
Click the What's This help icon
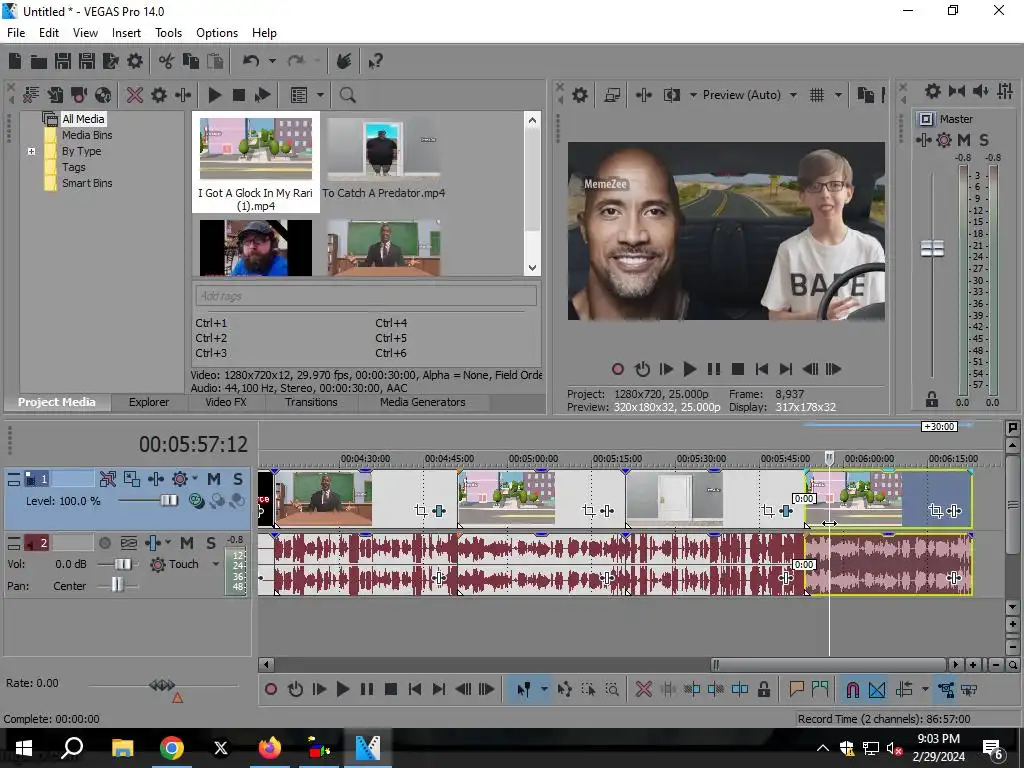[x=376, y=61]
